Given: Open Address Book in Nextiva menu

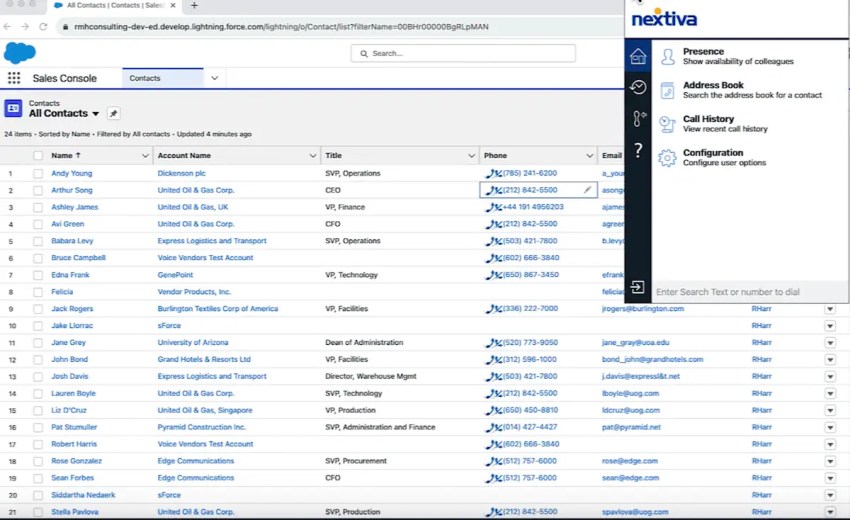Looking at the screenshot, I should click(x=750, y=90).
